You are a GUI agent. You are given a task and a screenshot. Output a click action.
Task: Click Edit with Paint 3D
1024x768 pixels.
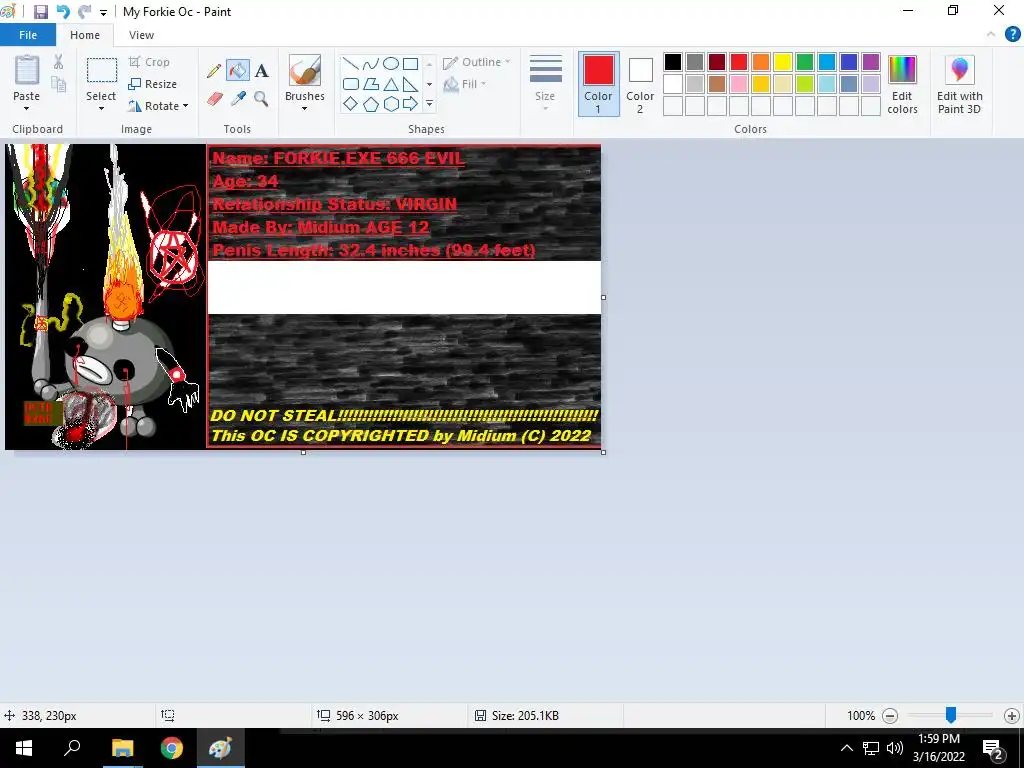click(x=959, y=84)
